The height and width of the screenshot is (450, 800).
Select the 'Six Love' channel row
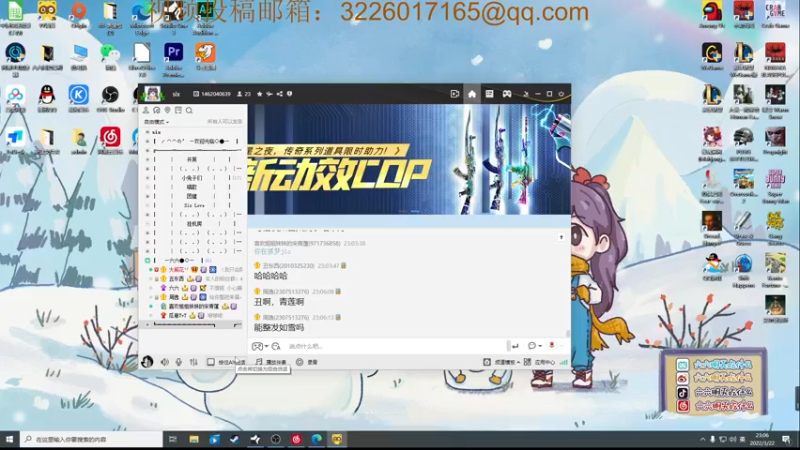click(194, 205)
